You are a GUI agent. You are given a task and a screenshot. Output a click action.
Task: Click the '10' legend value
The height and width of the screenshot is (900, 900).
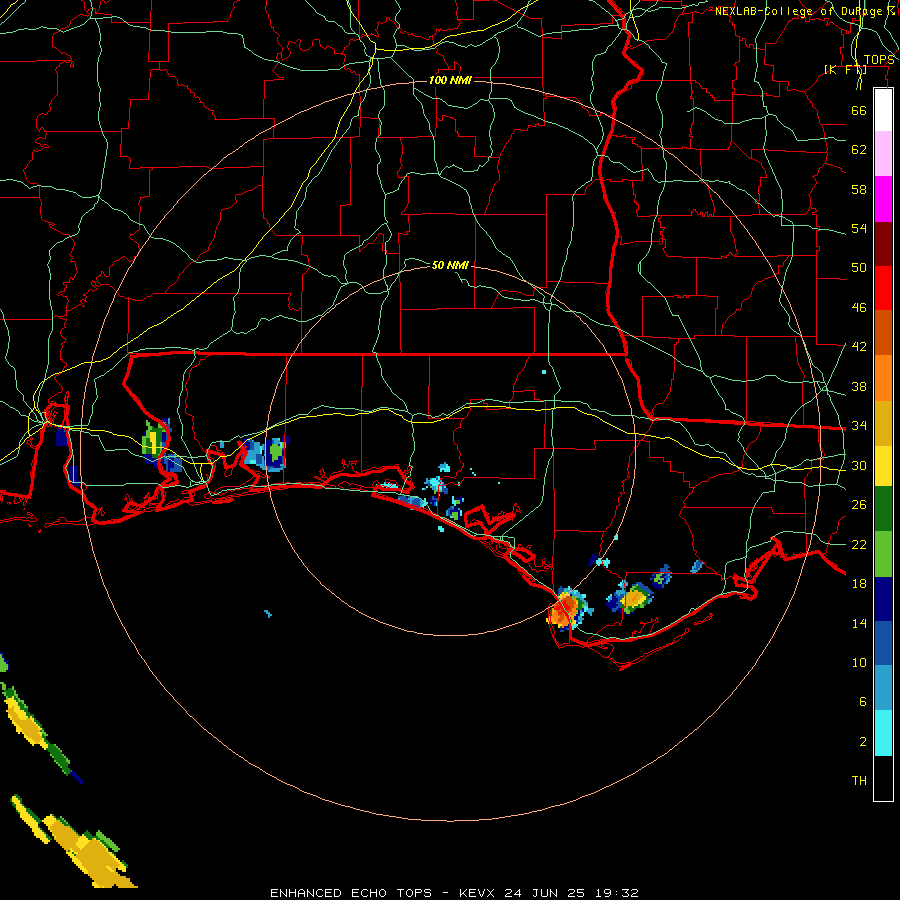point(859,662)
